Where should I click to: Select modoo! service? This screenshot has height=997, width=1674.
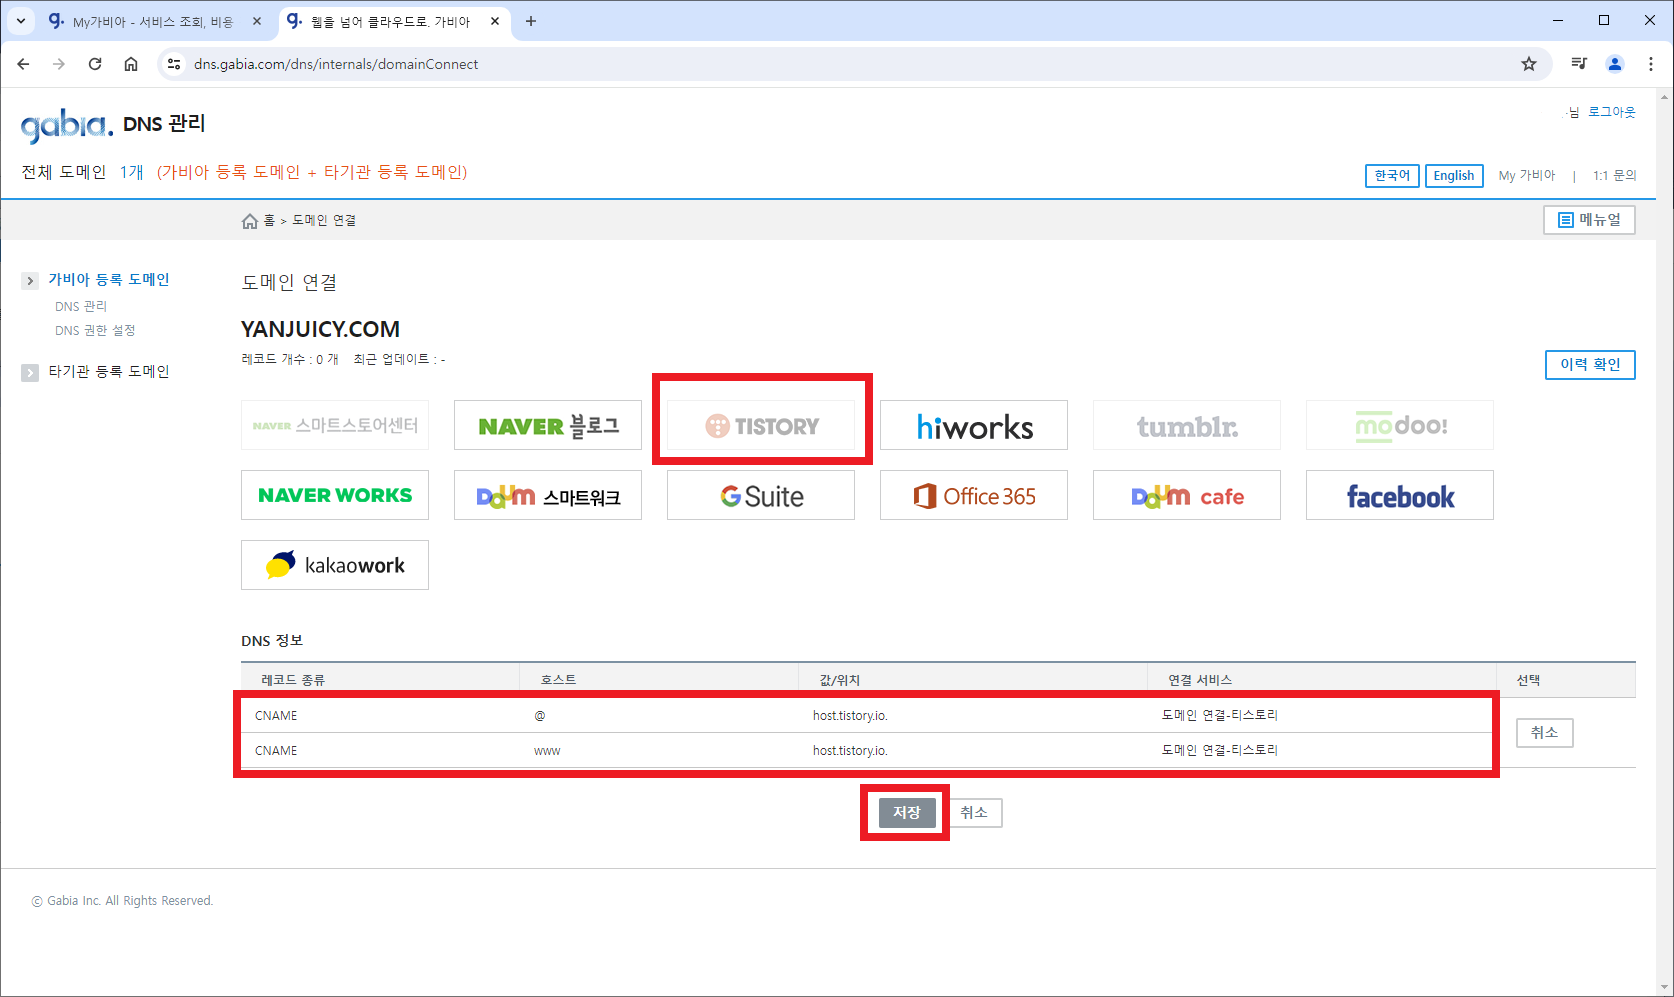coord(1400,425)
